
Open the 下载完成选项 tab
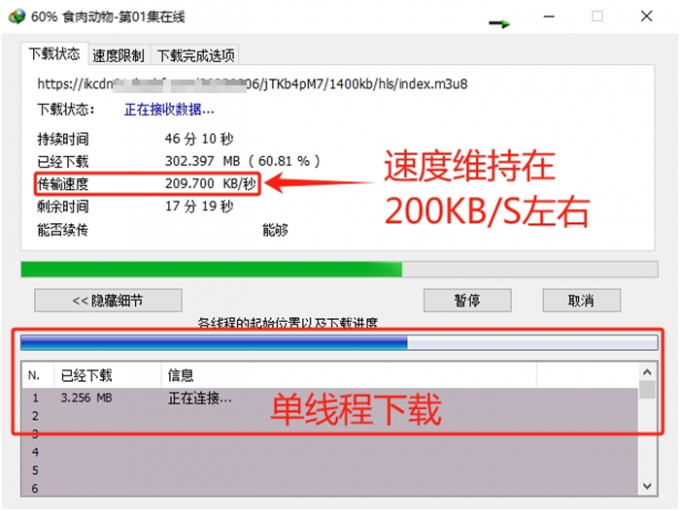tap(196, 55)
